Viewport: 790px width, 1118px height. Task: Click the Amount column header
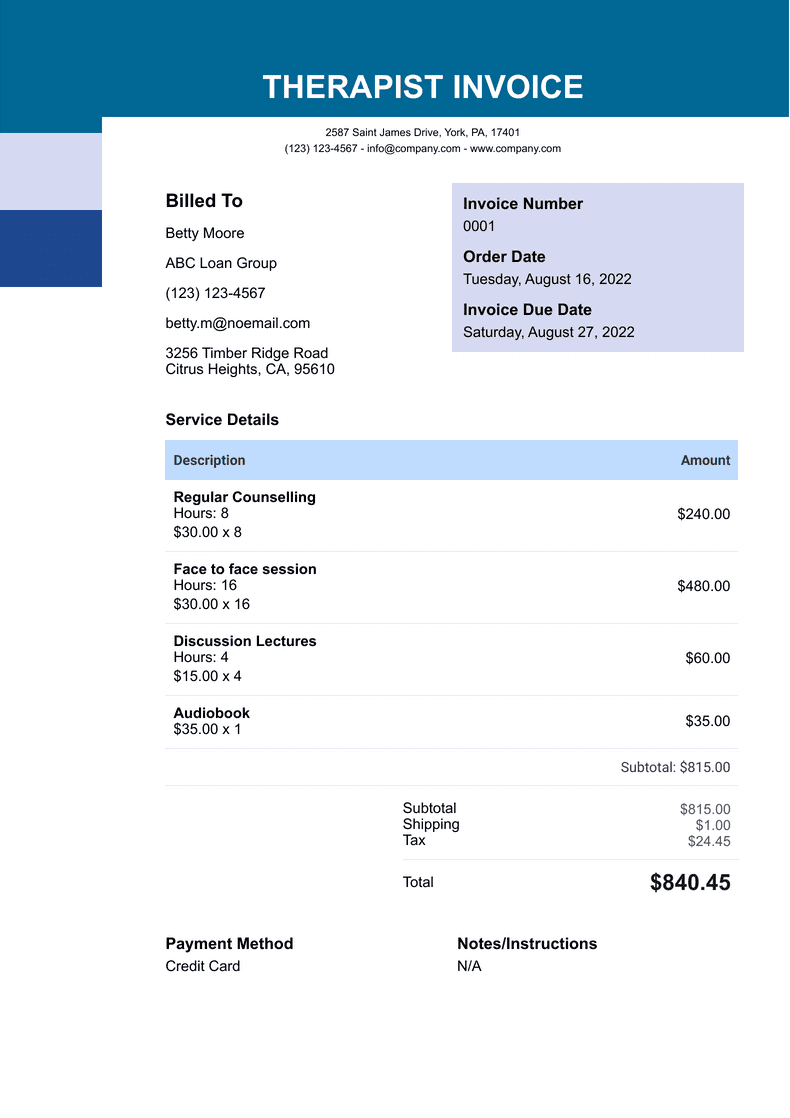click(x=705, y=461)
